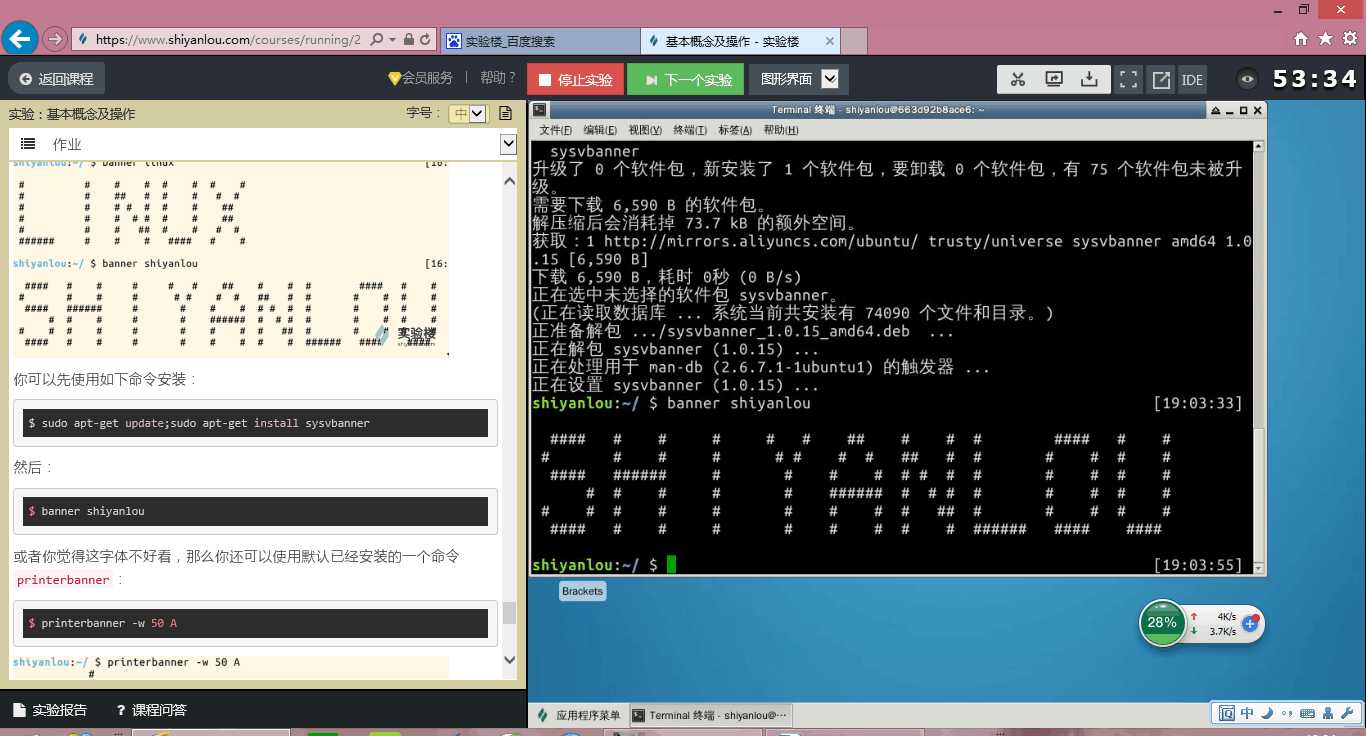This screenshot has height=736, width=1366.
Task: Open the terminal 终端(T) menu
Action: point(690,130)
